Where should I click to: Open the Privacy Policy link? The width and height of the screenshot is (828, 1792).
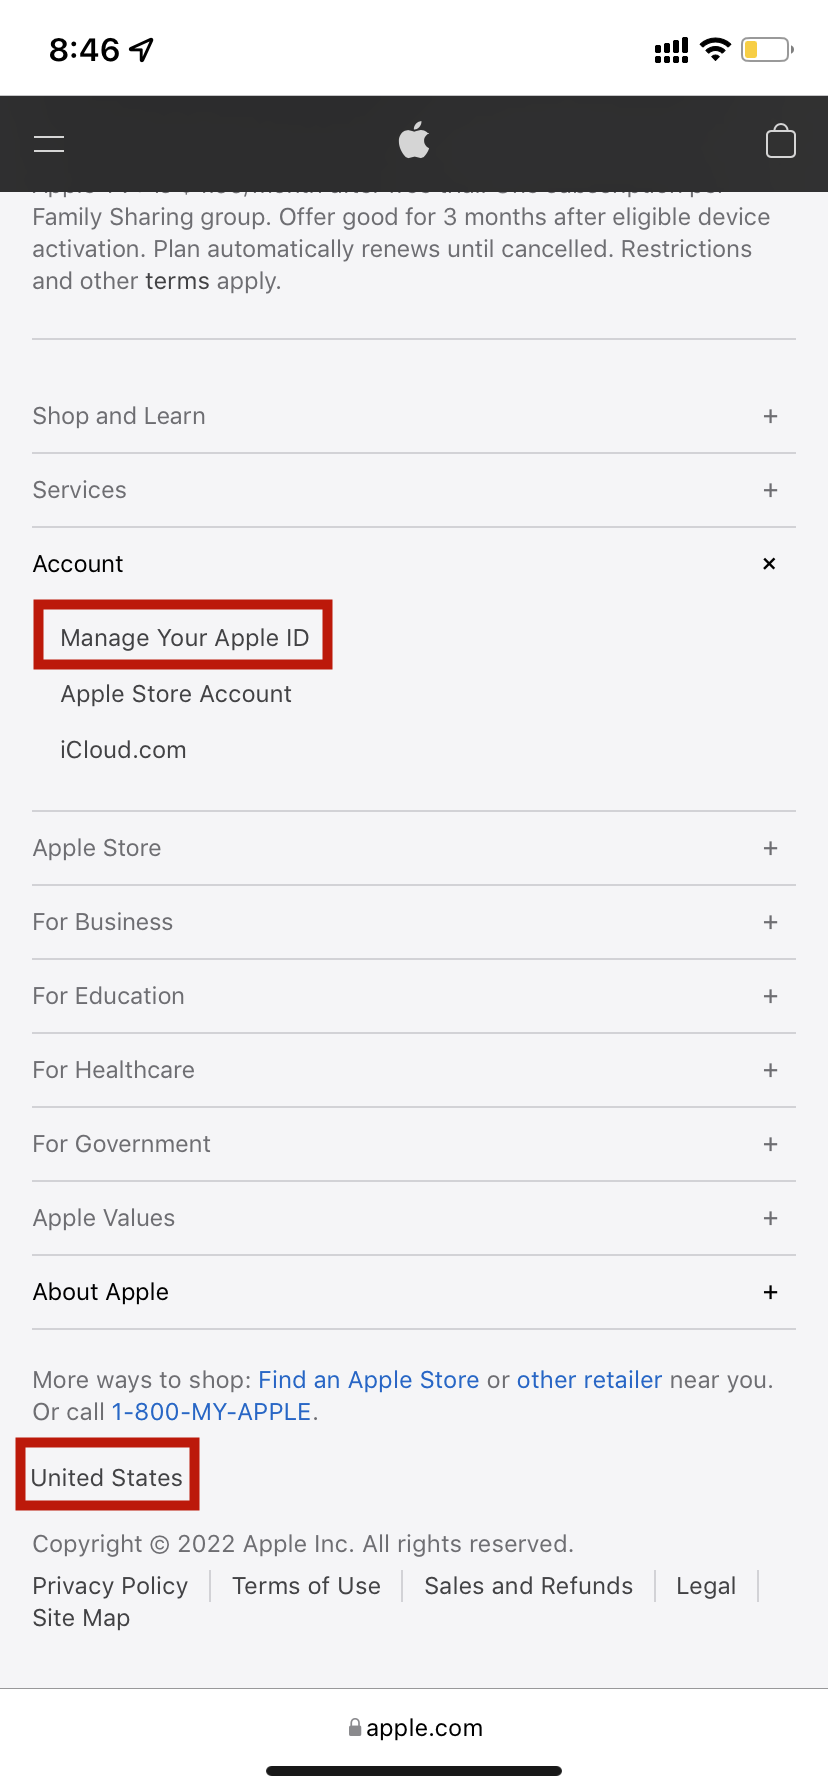coord(110,1586)
